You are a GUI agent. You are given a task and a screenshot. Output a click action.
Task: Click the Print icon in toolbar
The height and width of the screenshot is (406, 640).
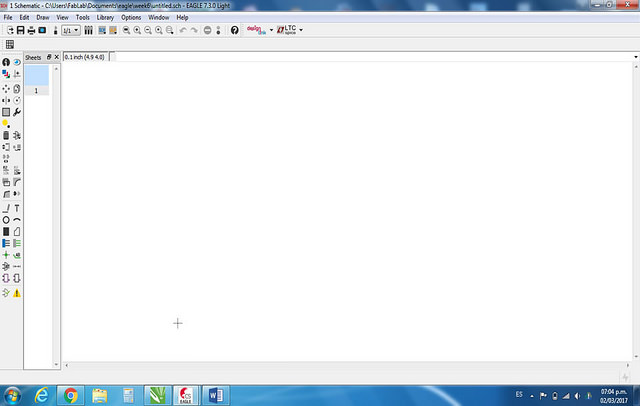[x=31, y=30]
